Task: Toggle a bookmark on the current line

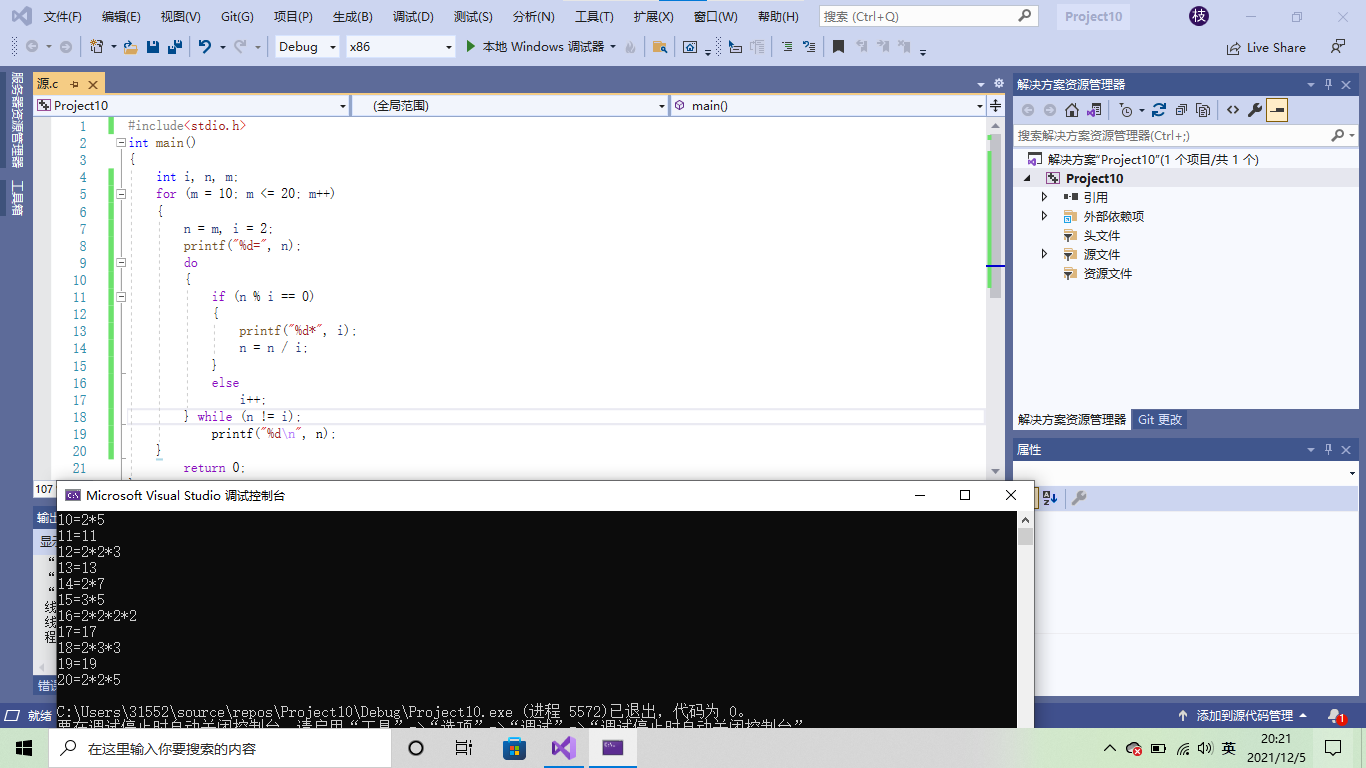Action: point(838,47)
